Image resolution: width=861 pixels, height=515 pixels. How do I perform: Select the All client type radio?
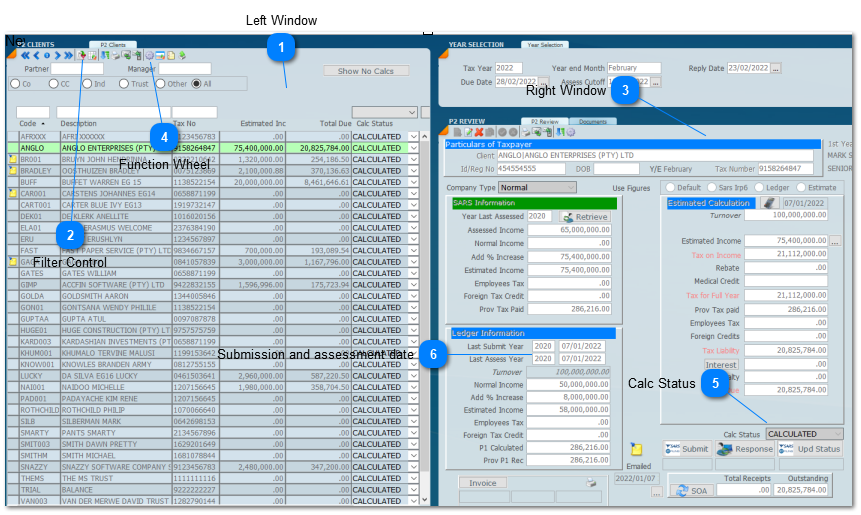[196, 84]
